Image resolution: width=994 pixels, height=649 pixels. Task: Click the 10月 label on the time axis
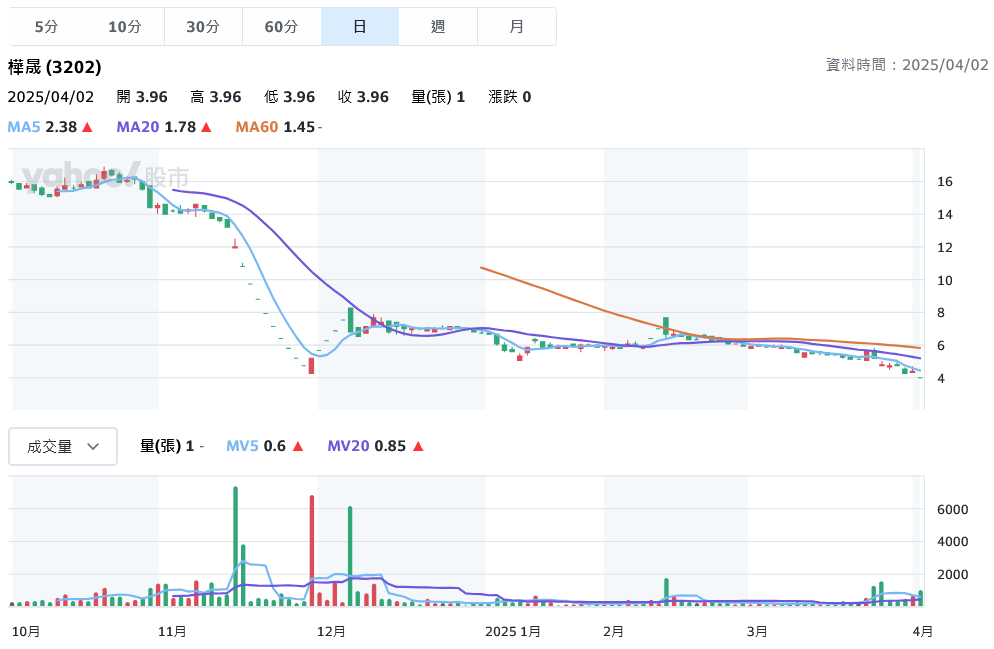click(x=26, y=631)
